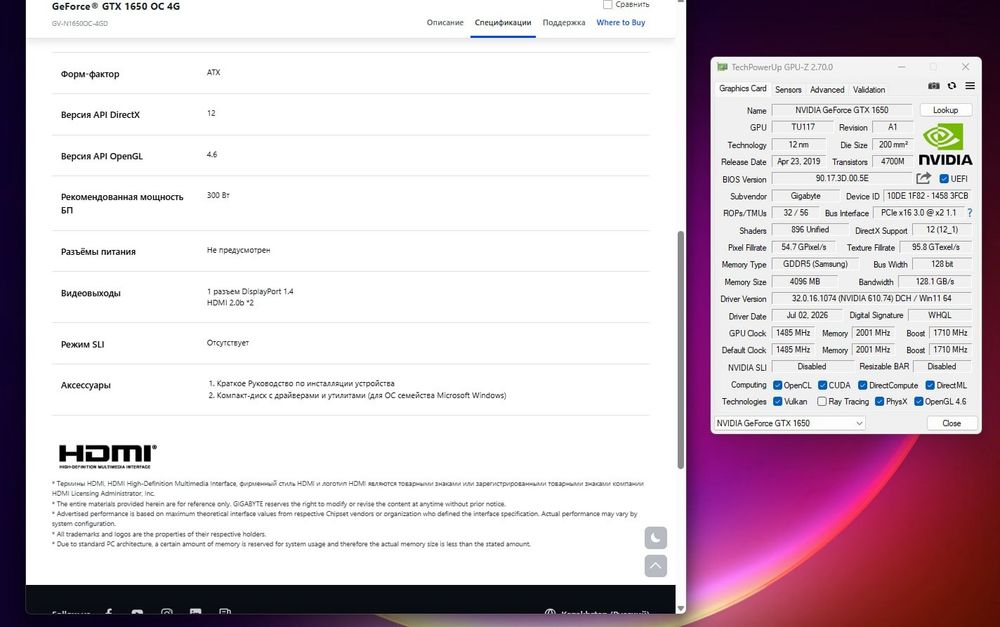Click the Resizable BAR Disabled value

tap(942, 367)
